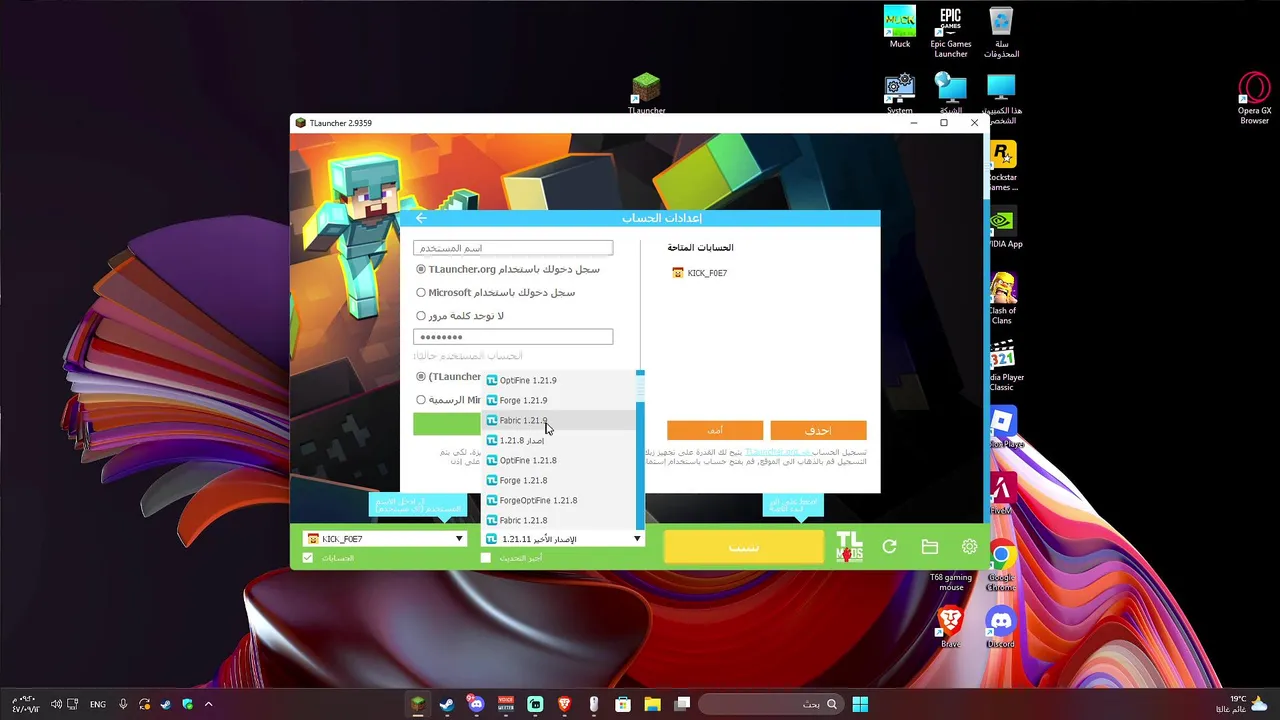Click the yellow install button
The image size is (1280, 720).
pyautogui.click(x=743, y=547)
